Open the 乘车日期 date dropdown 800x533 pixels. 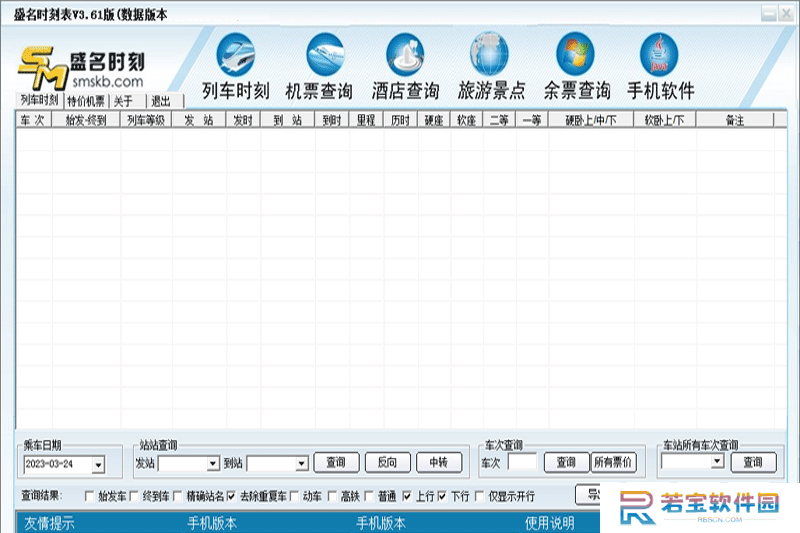click(98, 464)
